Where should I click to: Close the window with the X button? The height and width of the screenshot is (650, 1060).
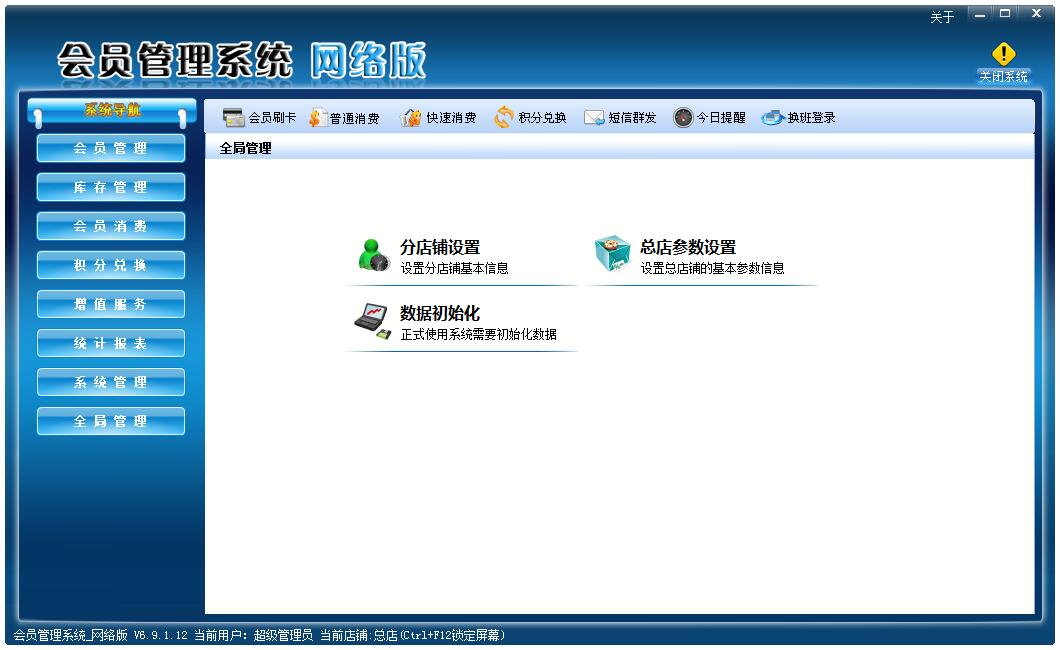pyautogui.click(x=1036, y=14)
